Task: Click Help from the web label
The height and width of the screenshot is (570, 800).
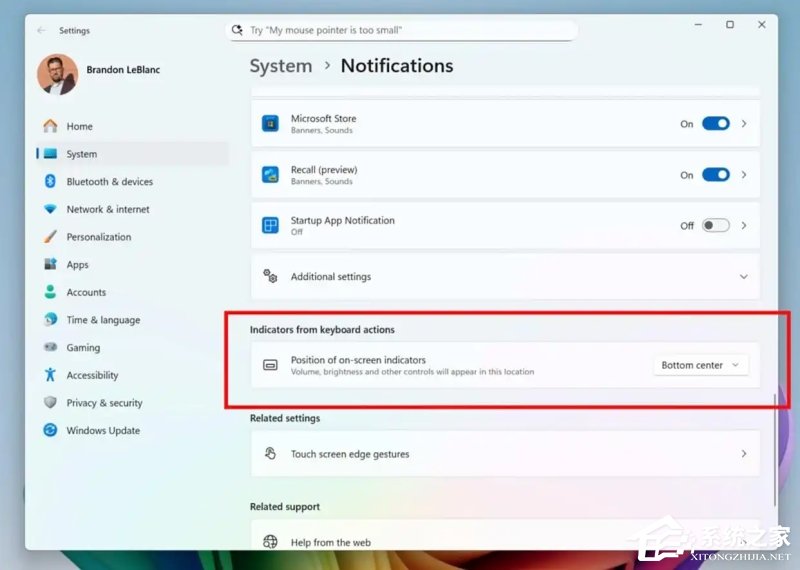Action: [x=331, y=542]
